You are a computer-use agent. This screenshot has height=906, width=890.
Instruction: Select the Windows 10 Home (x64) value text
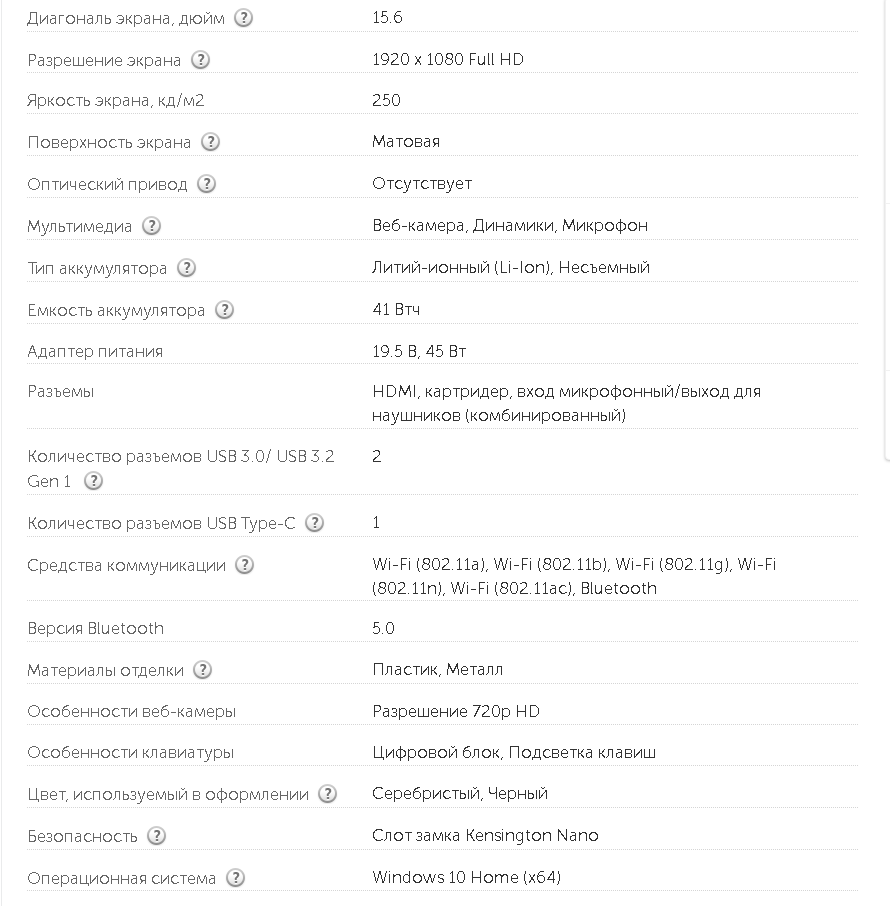coord(466,877)
